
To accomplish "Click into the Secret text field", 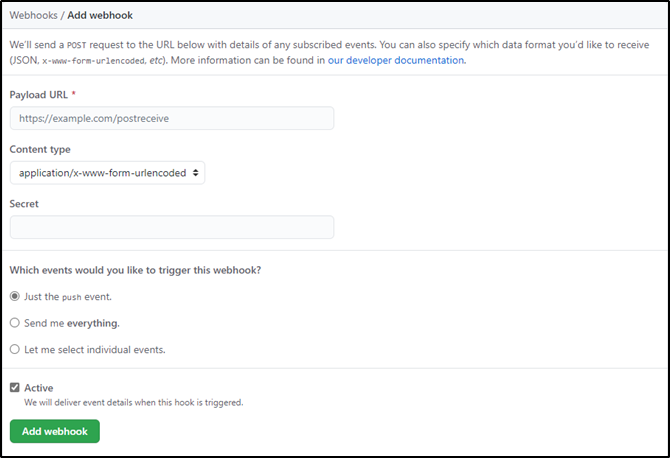I will pyautogui.click(x=172, y=227).
